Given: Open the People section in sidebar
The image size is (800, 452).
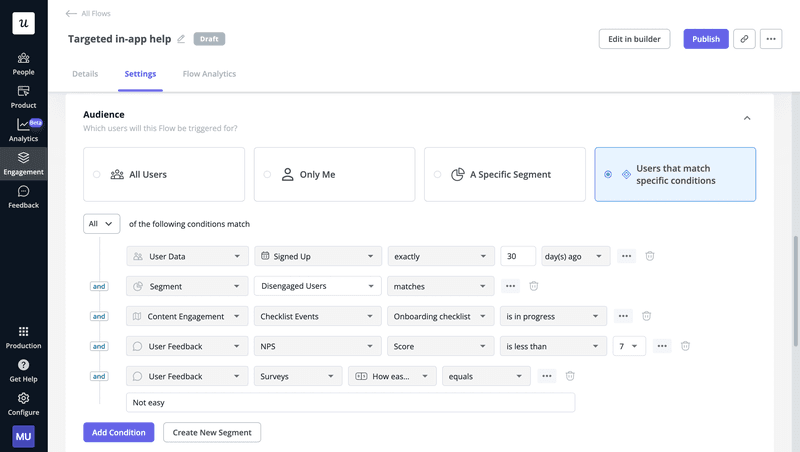Looking at the screenshot, I should pyautogui.click(x=23, y=64).
